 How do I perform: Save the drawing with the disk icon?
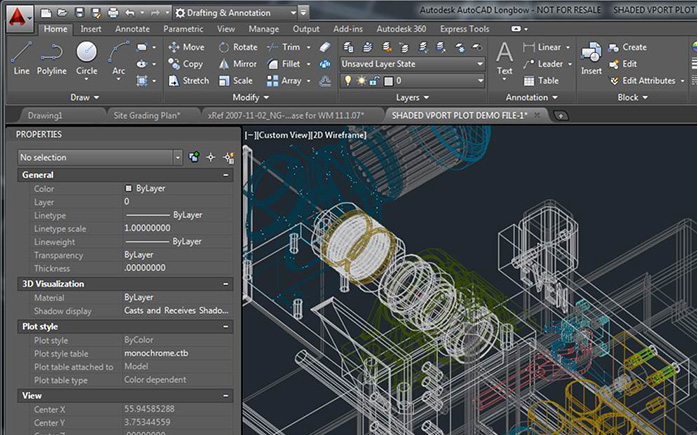pyautogui.click(x=79, y=12)
